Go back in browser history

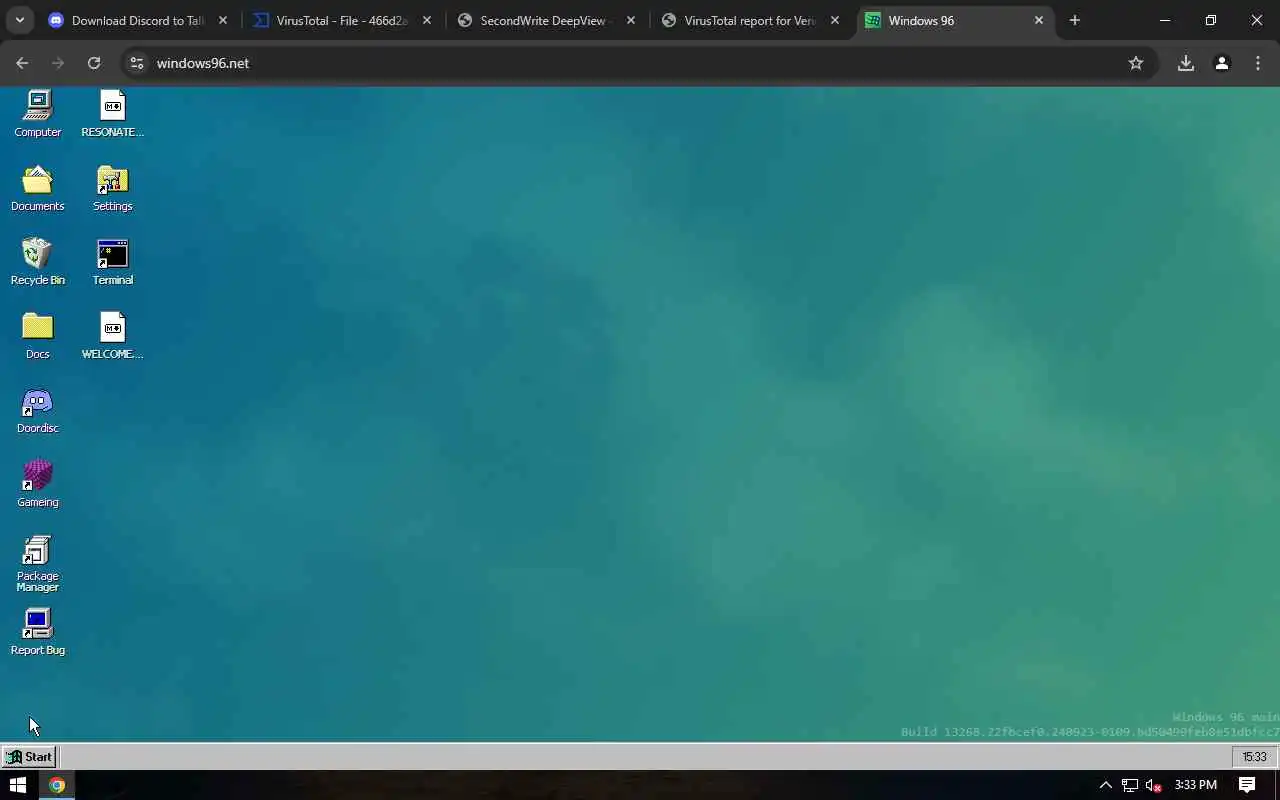pyautogui.click(x=22, y=63)
